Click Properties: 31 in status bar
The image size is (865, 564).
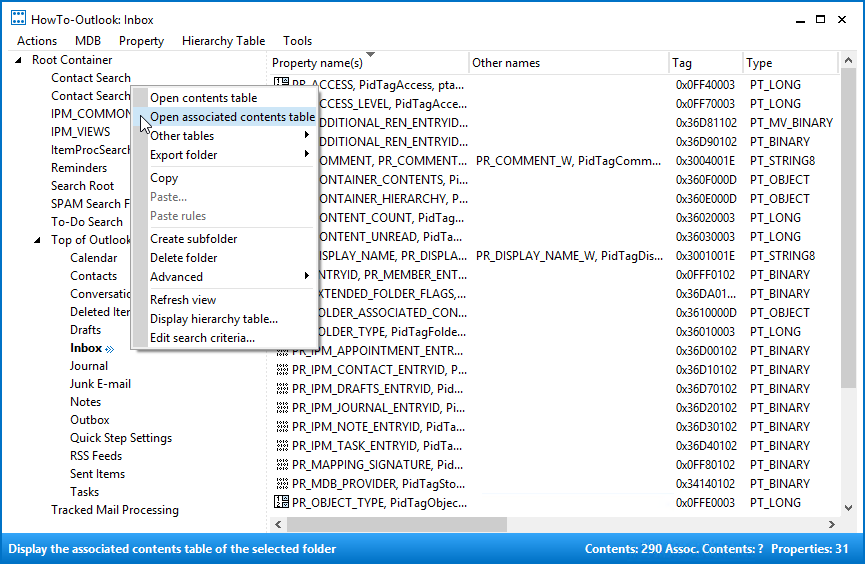[809, 549]
